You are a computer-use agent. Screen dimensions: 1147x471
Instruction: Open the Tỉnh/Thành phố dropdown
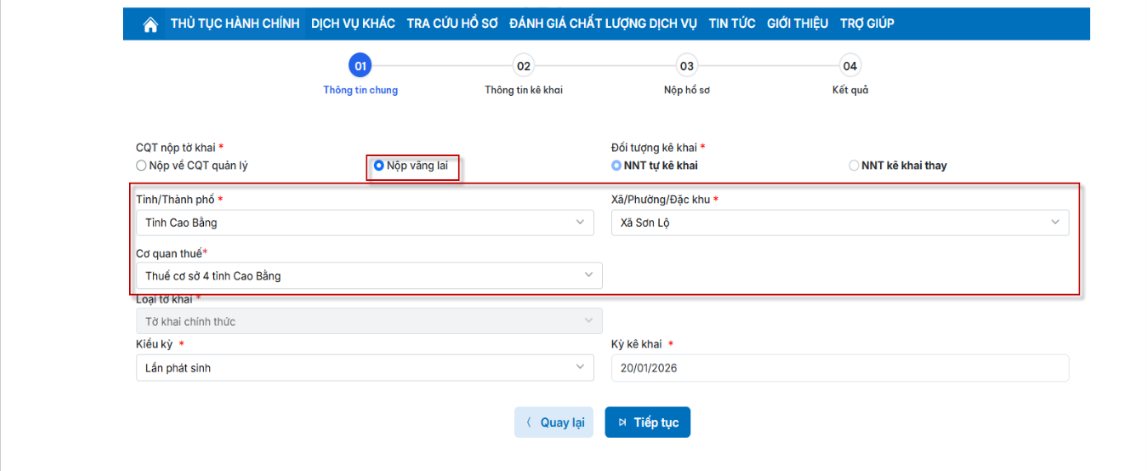click(368, 222)
